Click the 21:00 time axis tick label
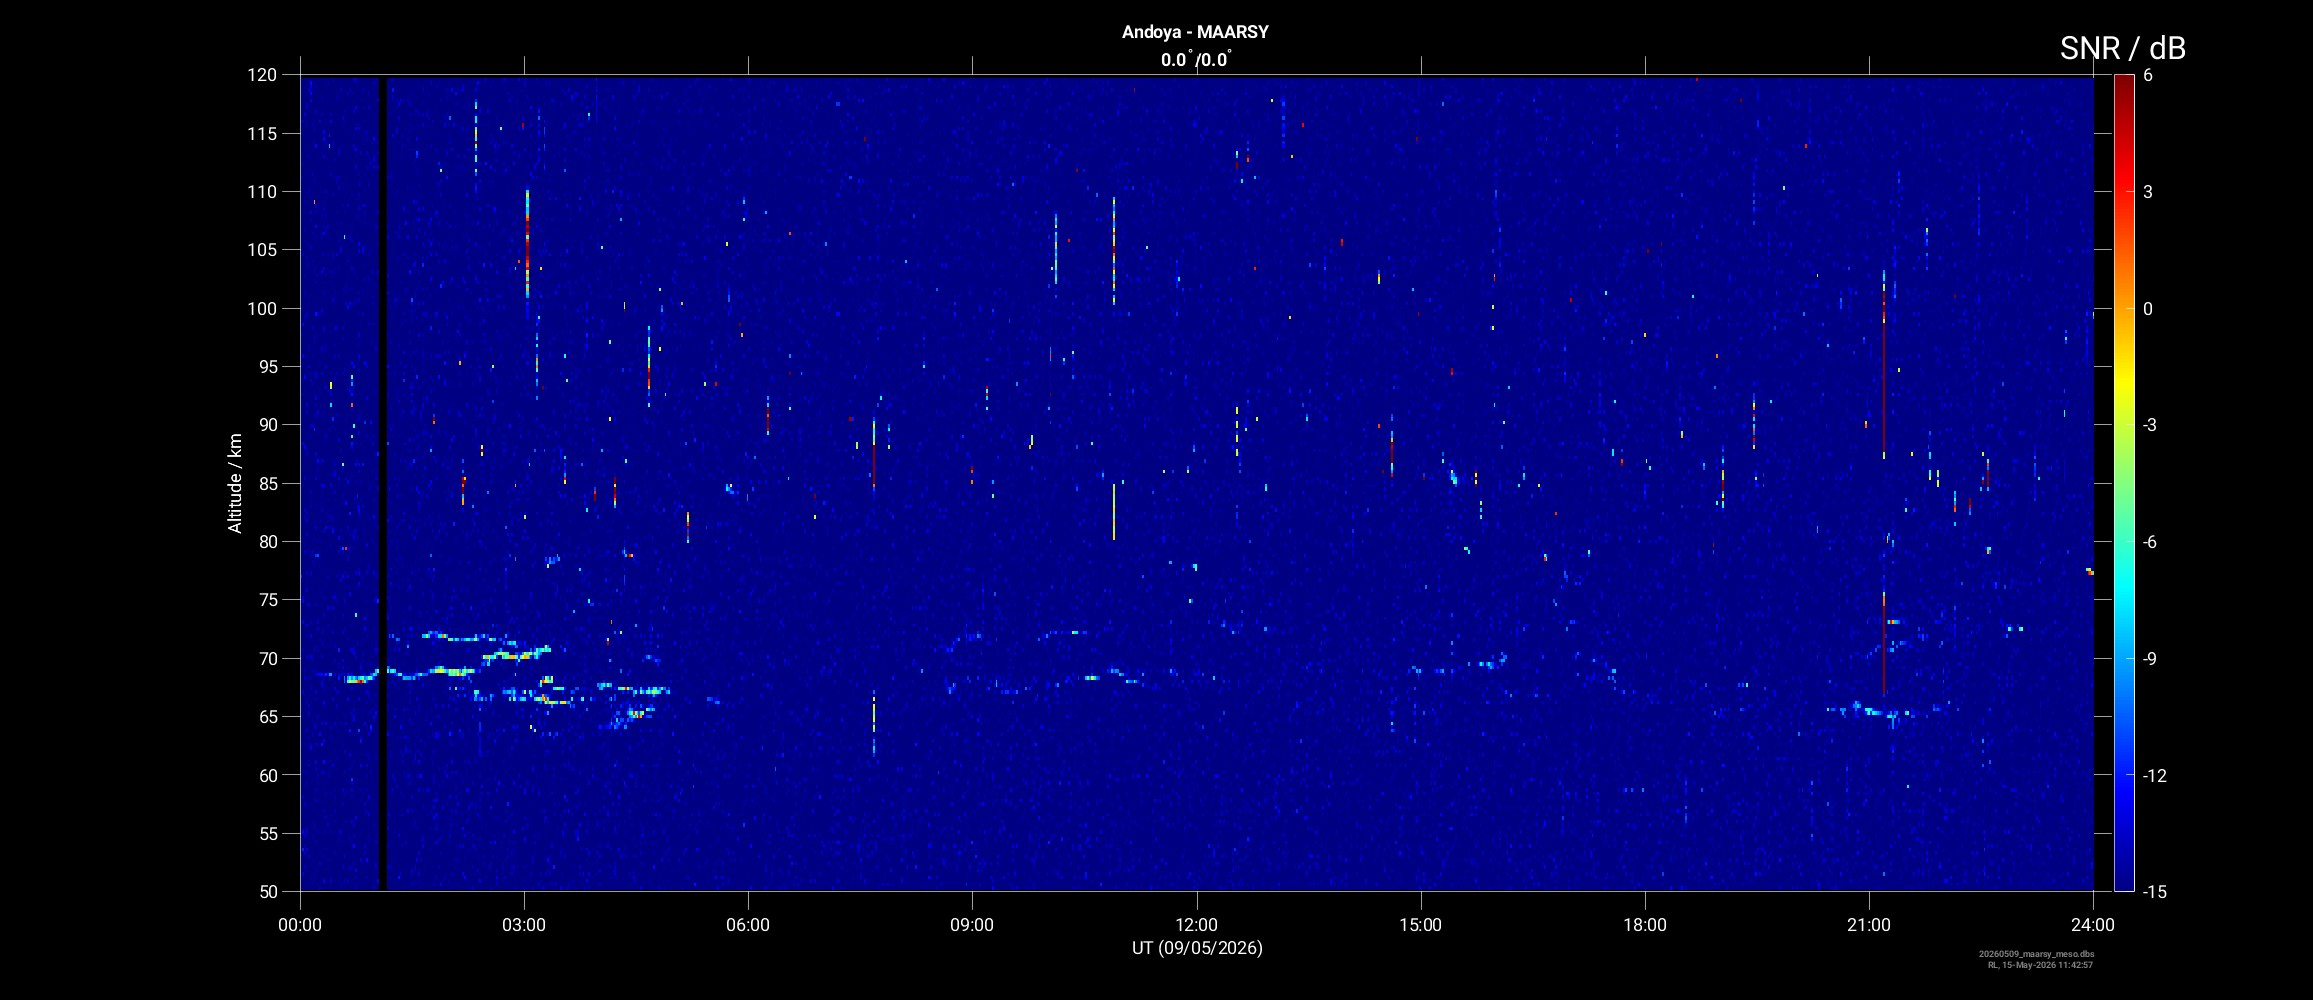Viewport: 2313px width, 1000px height. (1869, 925)
